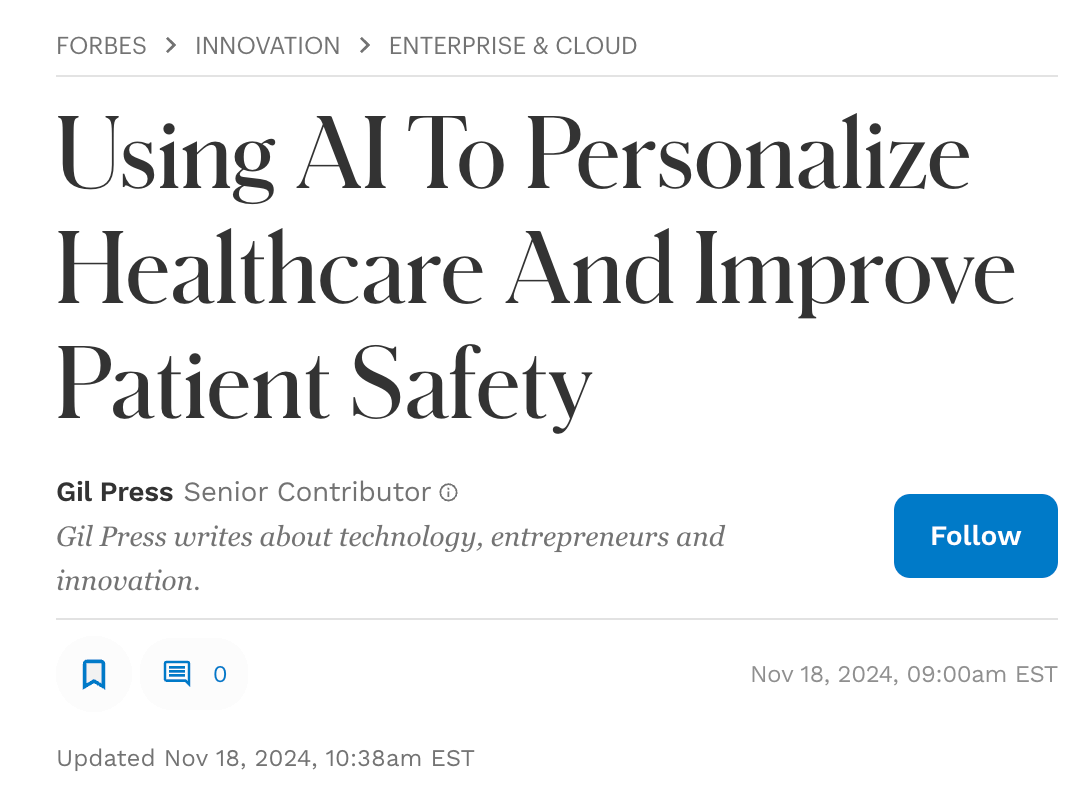This screenshot has width=1078, height=806.
Task: Open the Gil Press author profile
Action: [x=115, y=492]
